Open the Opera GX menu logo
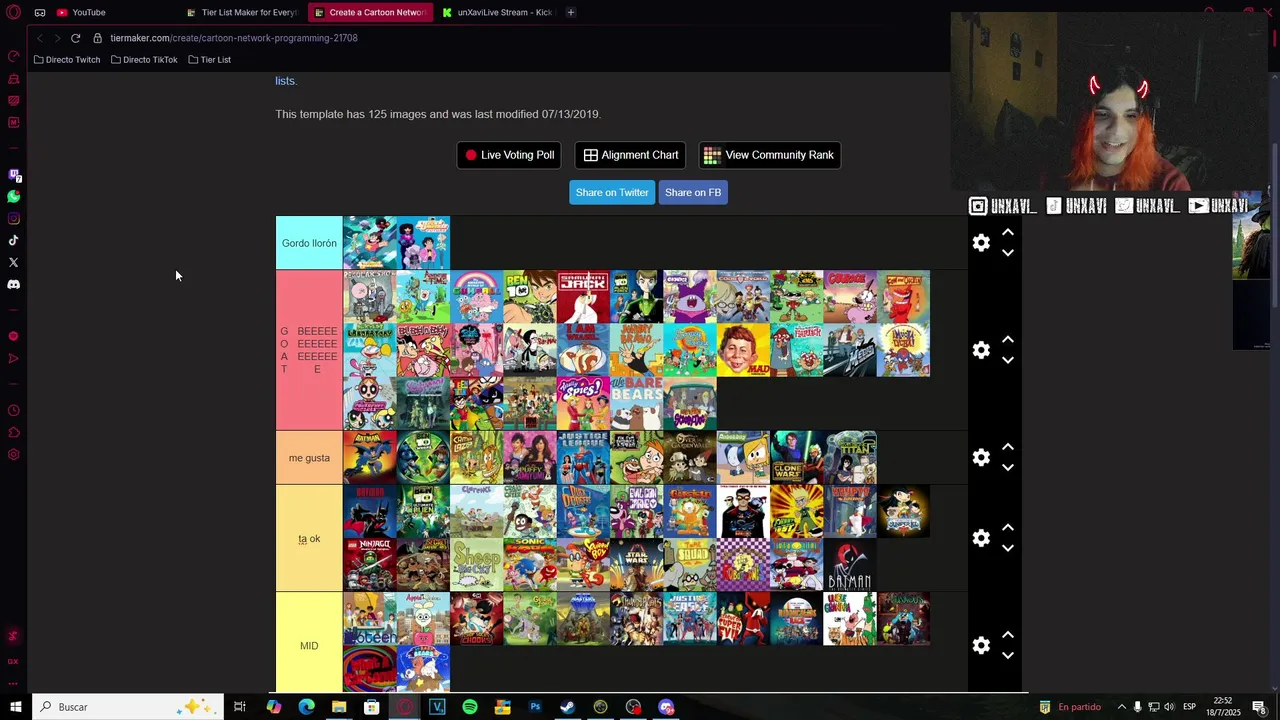The width and height of the screenshot is (1280, 720). (13, 12)
